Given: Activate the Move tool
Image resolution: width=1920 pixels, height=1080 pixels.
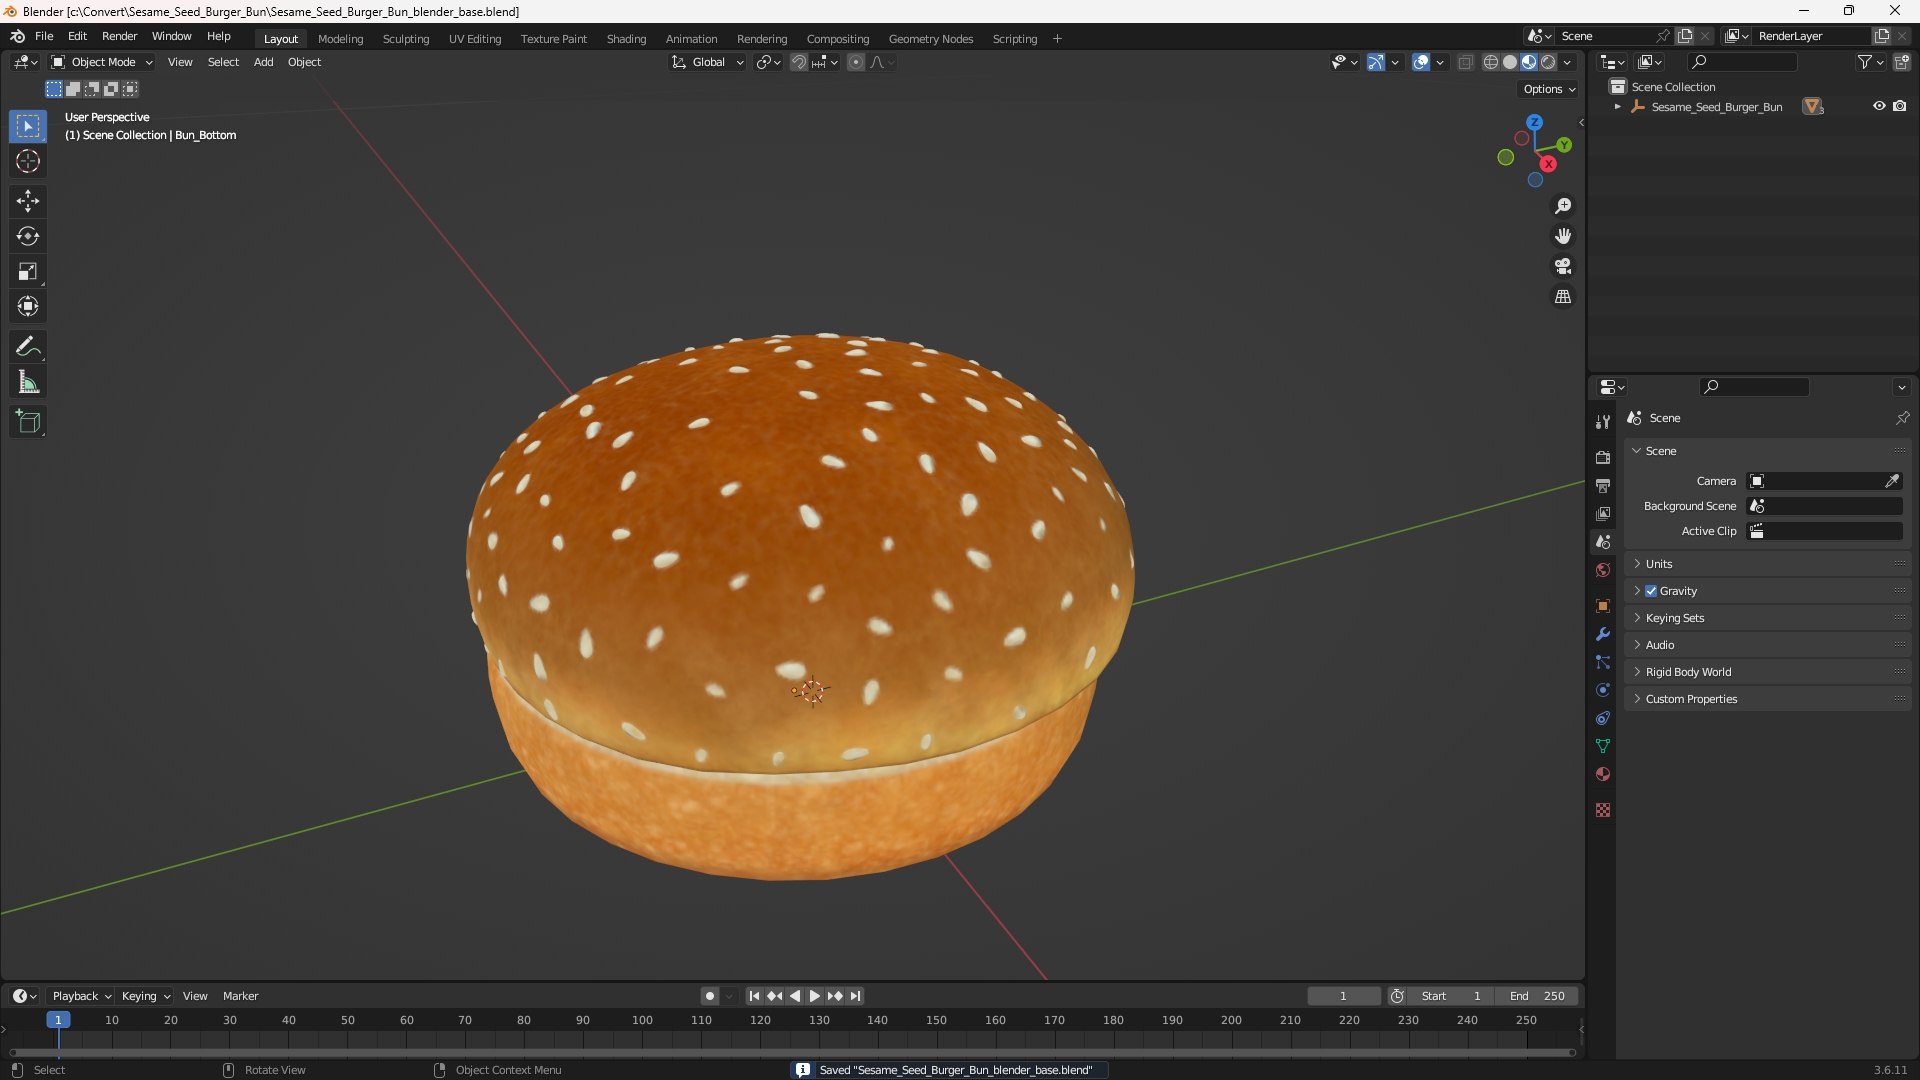Looking at the screenshot, I should (x=28, y=201).
